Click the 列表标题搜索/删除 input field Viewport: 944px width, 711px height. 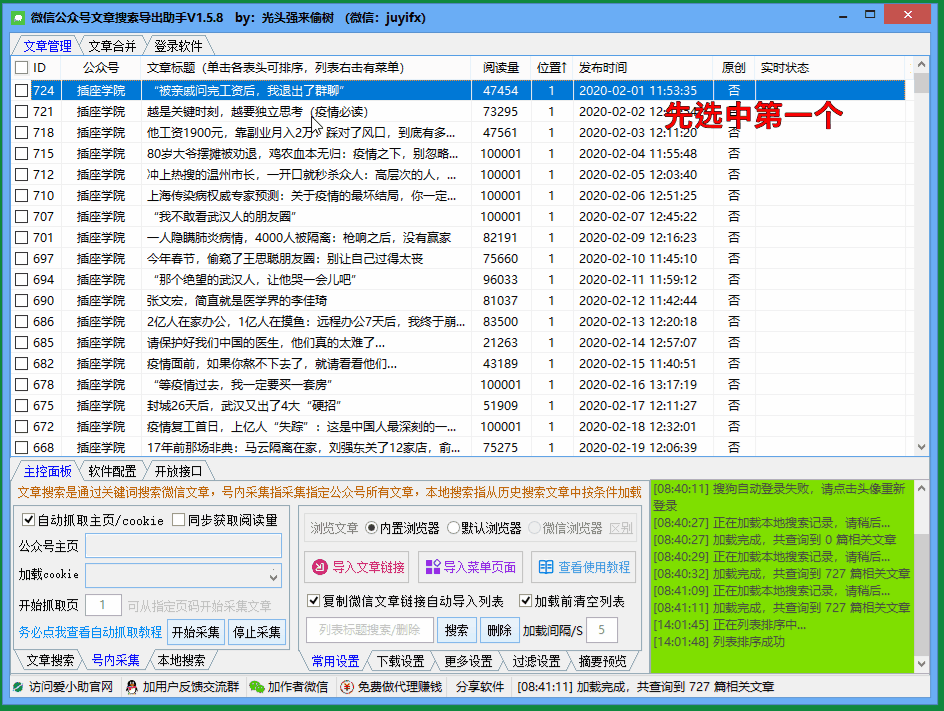(370, 630)
